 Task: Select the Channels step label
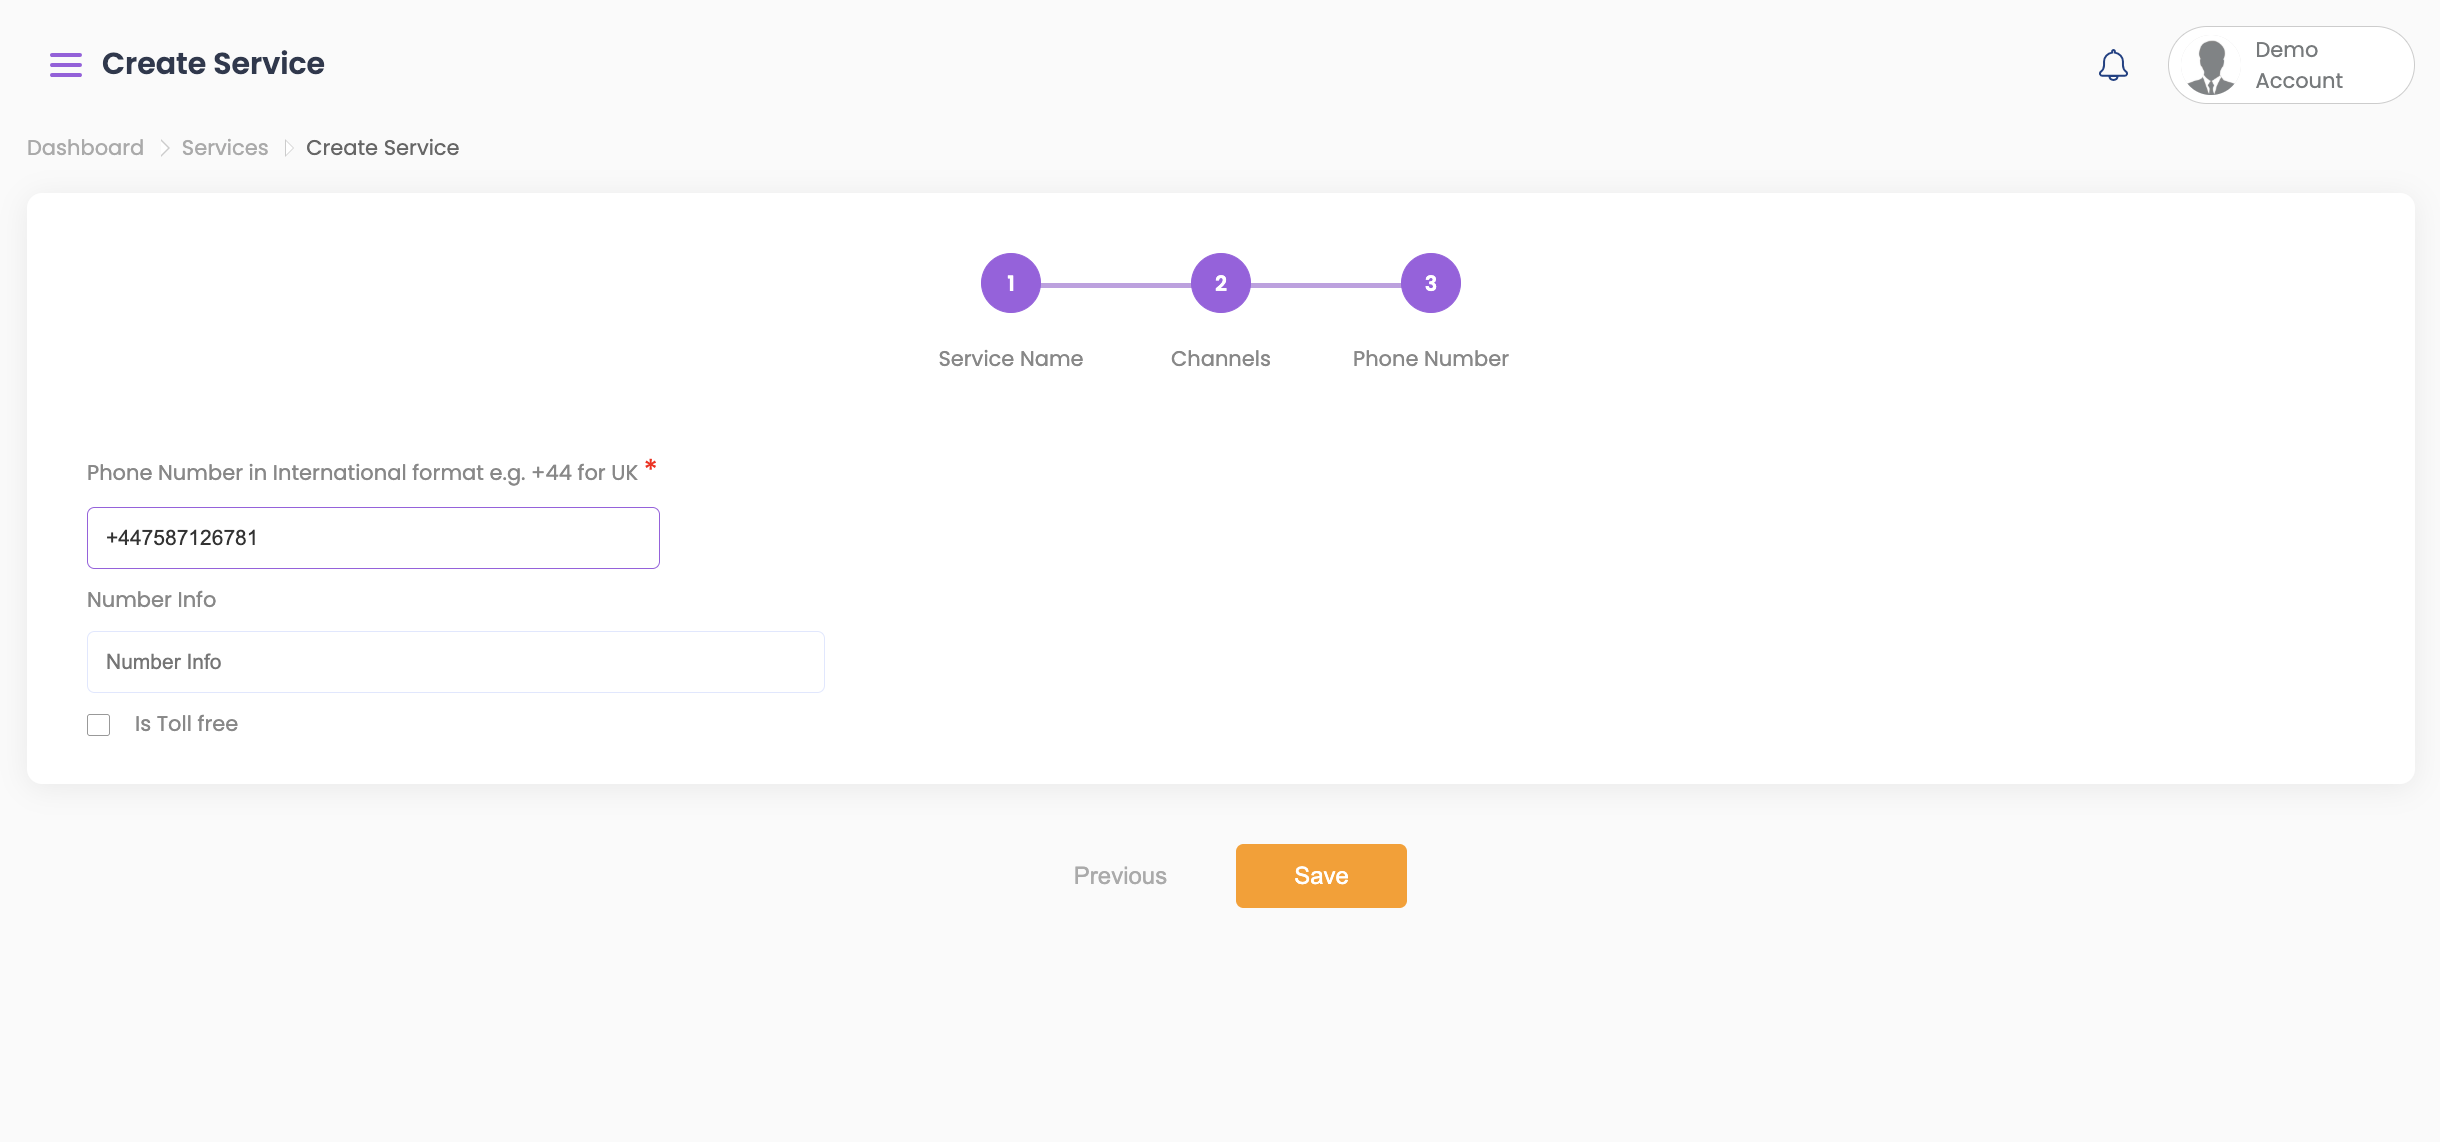[1220, 359]
